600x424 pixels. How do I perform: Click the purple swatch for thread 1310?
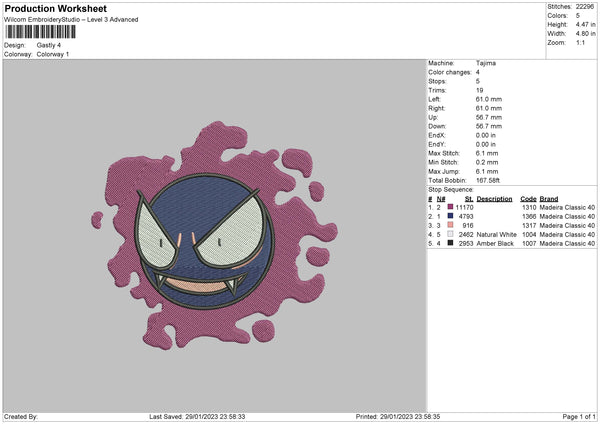pos(450,207)
